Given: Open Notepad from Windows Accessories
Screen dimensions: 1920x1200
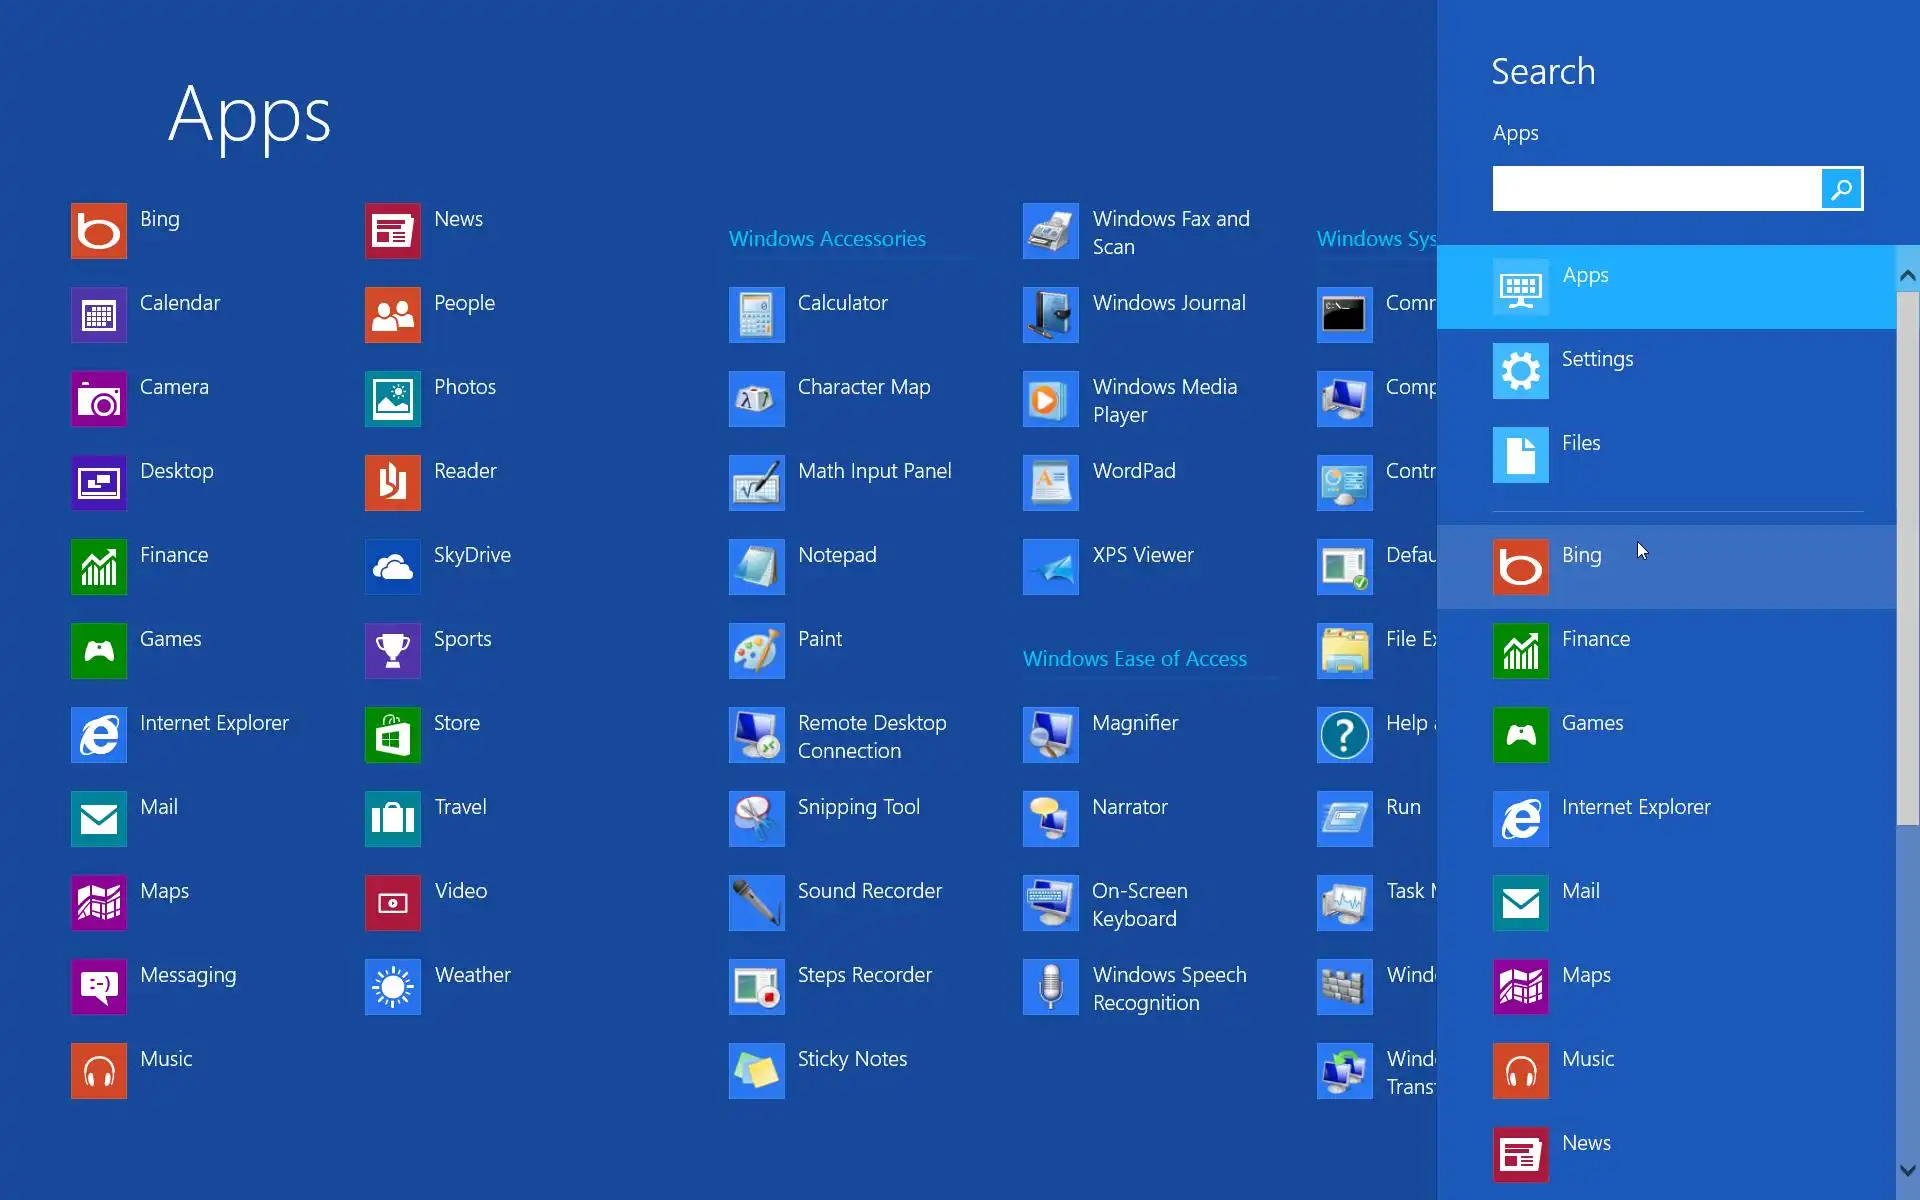Looking at the screenshot, I should point(836,555).
